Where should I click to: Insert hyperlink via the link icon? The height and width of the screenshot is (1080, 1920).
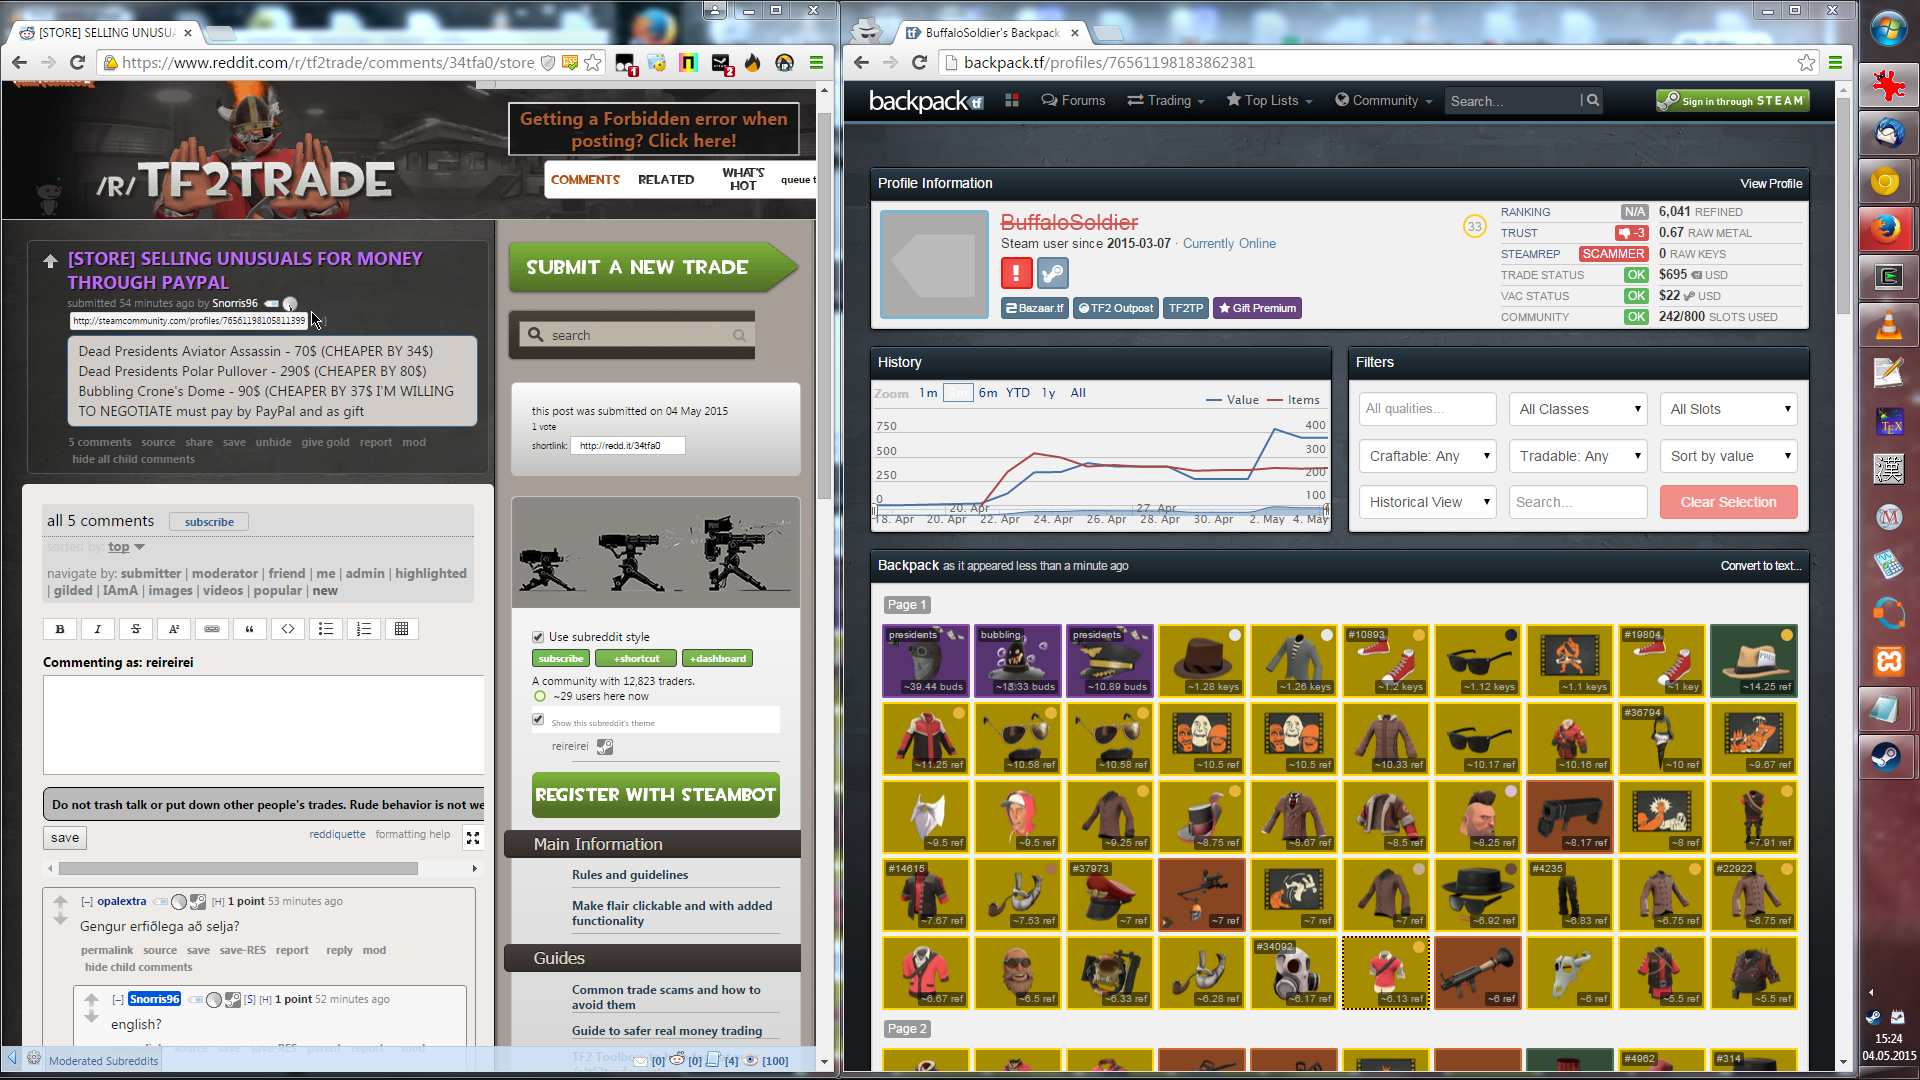coord(212,629)
